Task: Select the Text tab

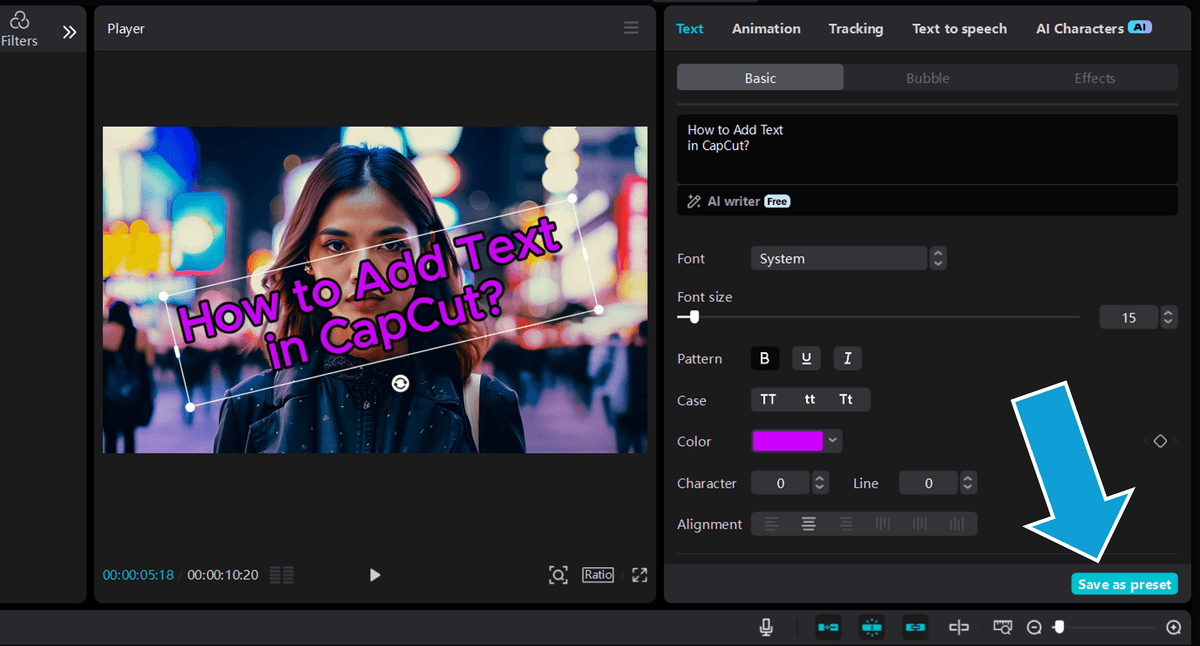Action: coord(690,29)
